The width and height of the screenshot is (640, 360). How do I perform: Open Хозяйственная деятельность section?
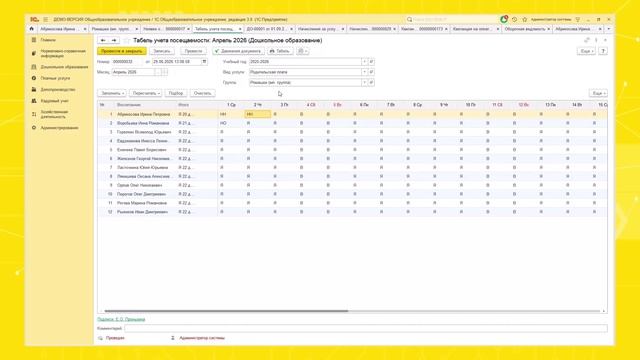pos(54,114)
